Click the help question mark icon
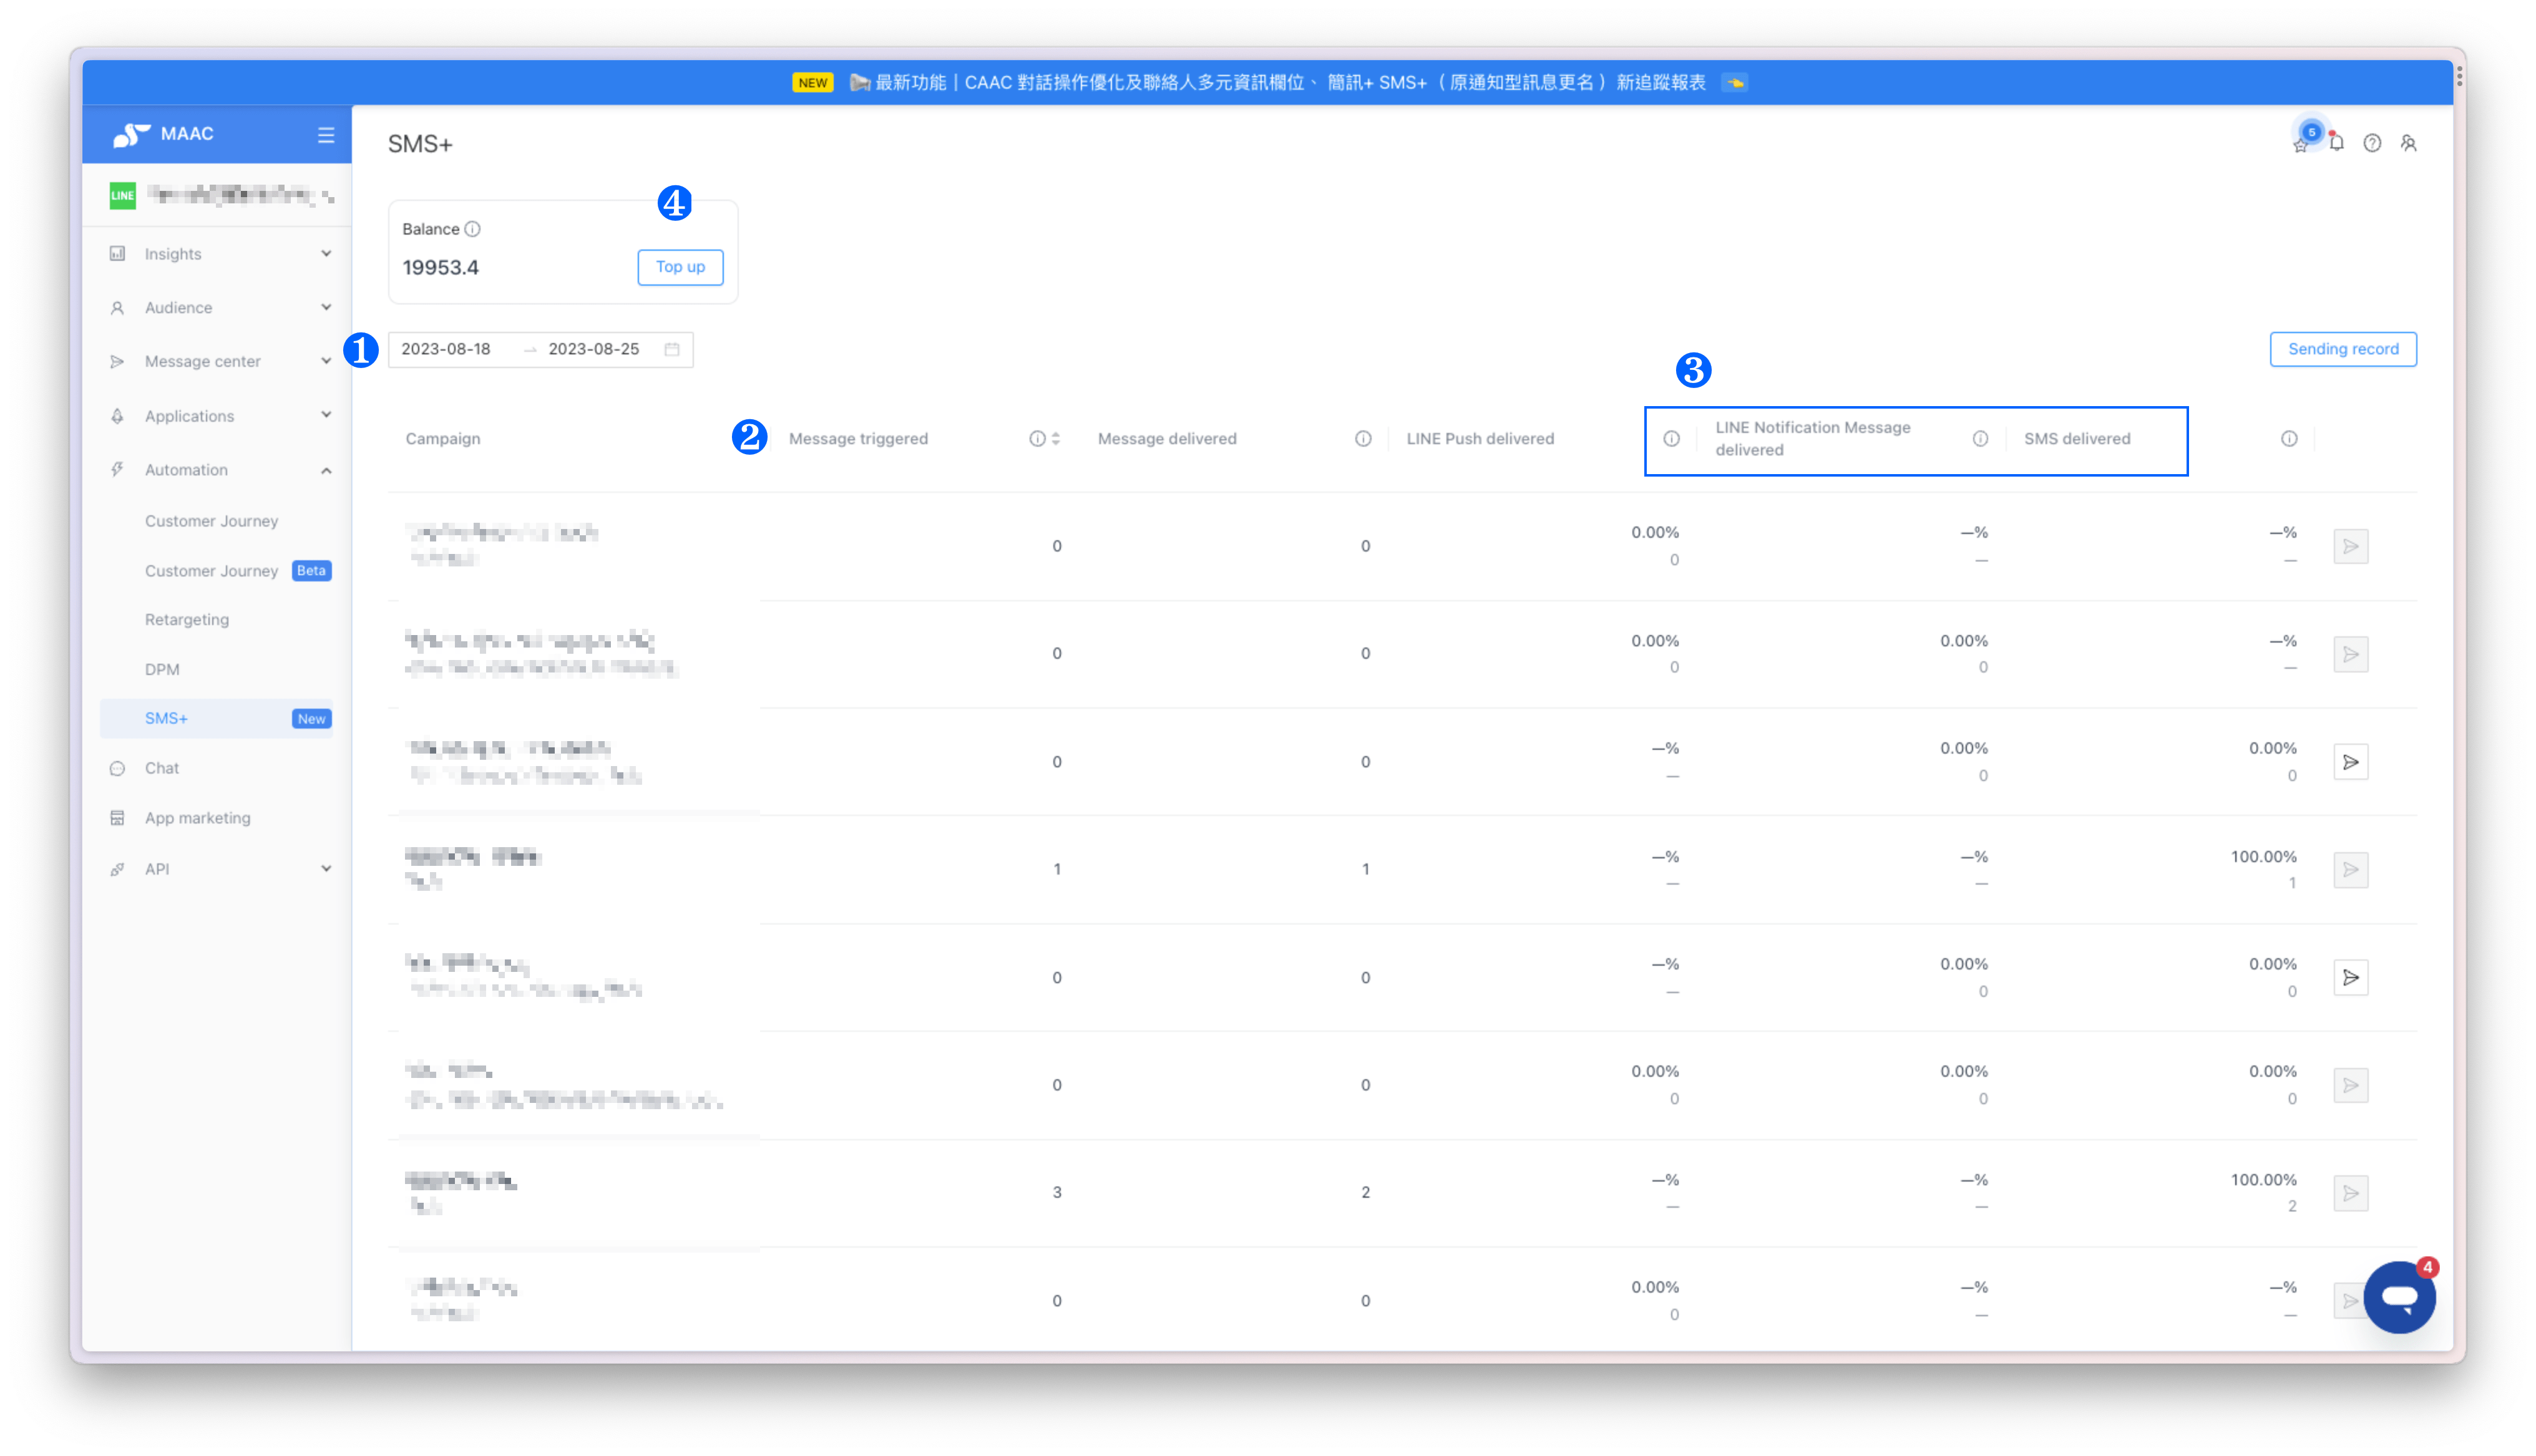 click(x=2372, y=143)
